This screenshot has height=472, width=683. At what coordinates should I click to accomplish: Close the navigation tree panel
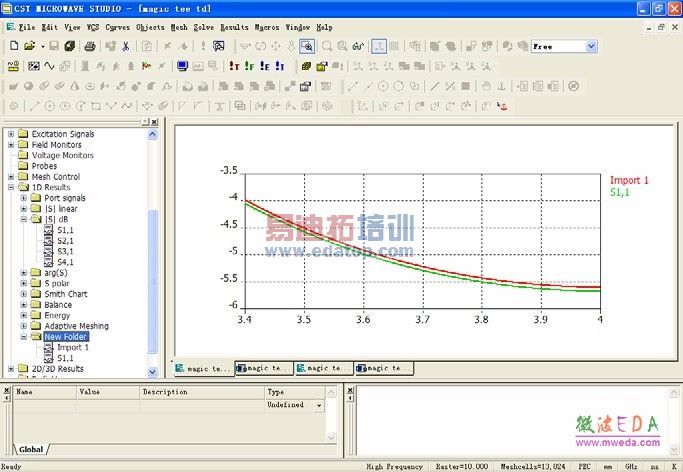click(x=154, y=122)
